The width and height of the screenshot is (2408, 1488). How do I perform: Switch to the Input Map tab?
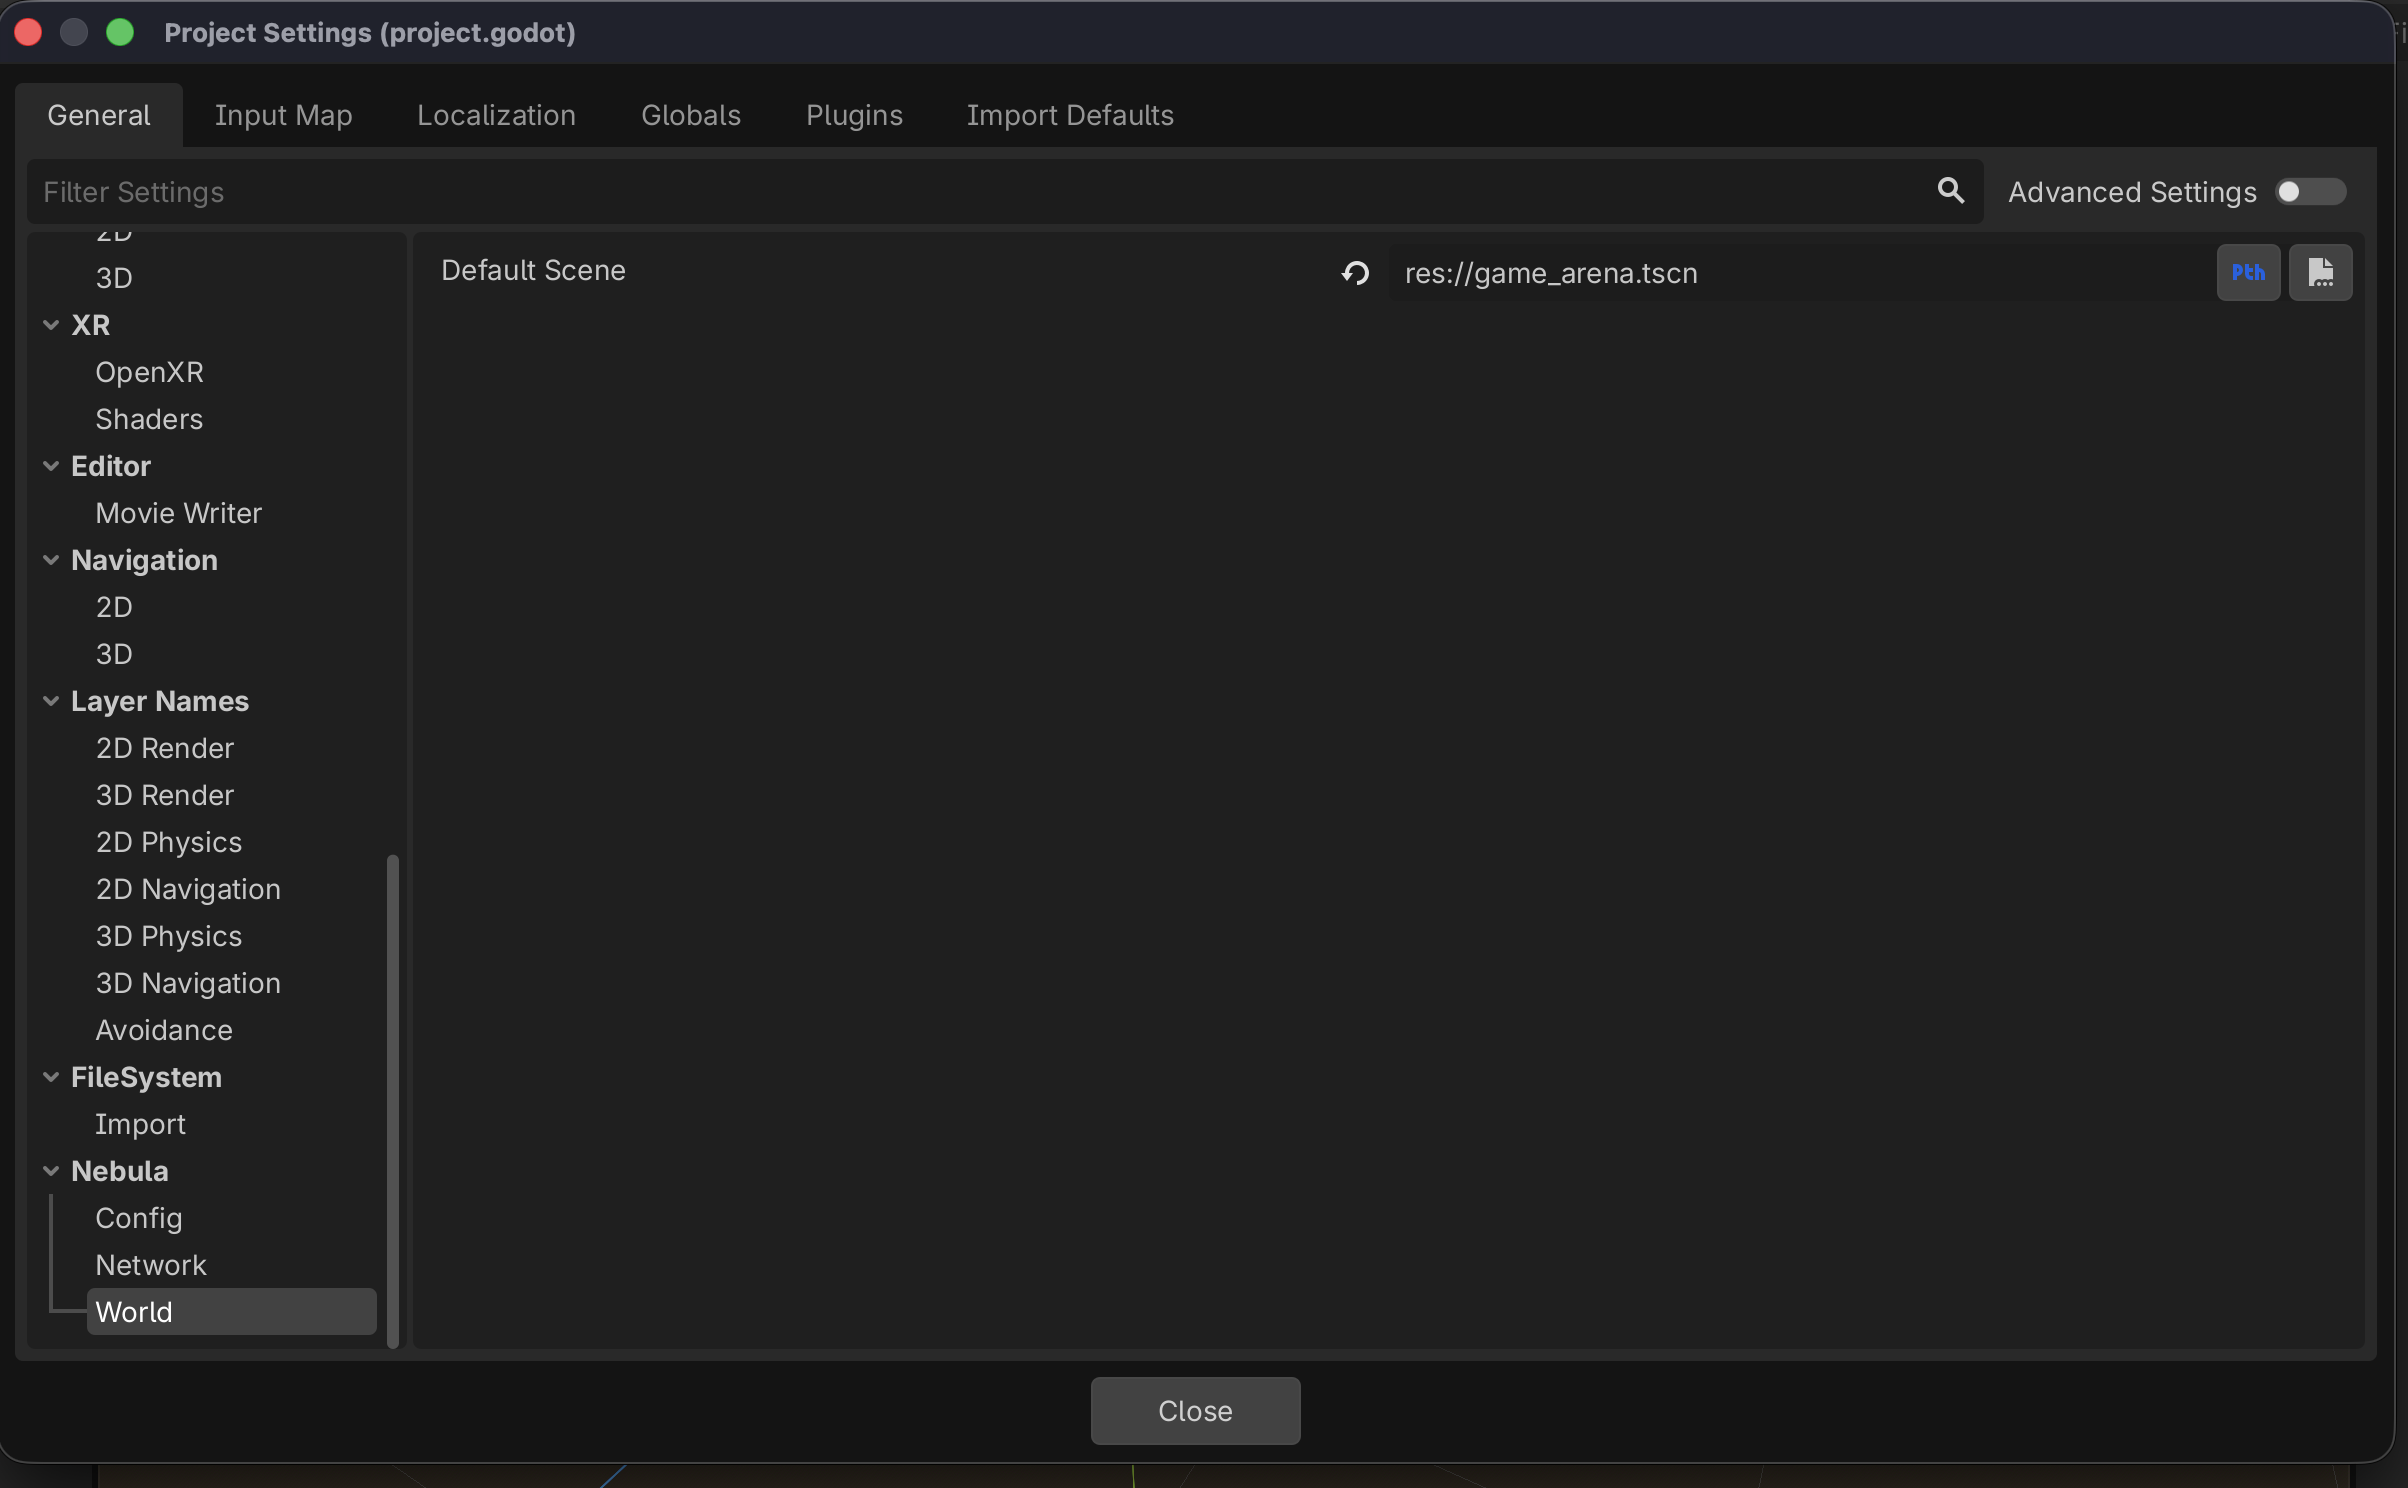(283, 116)
